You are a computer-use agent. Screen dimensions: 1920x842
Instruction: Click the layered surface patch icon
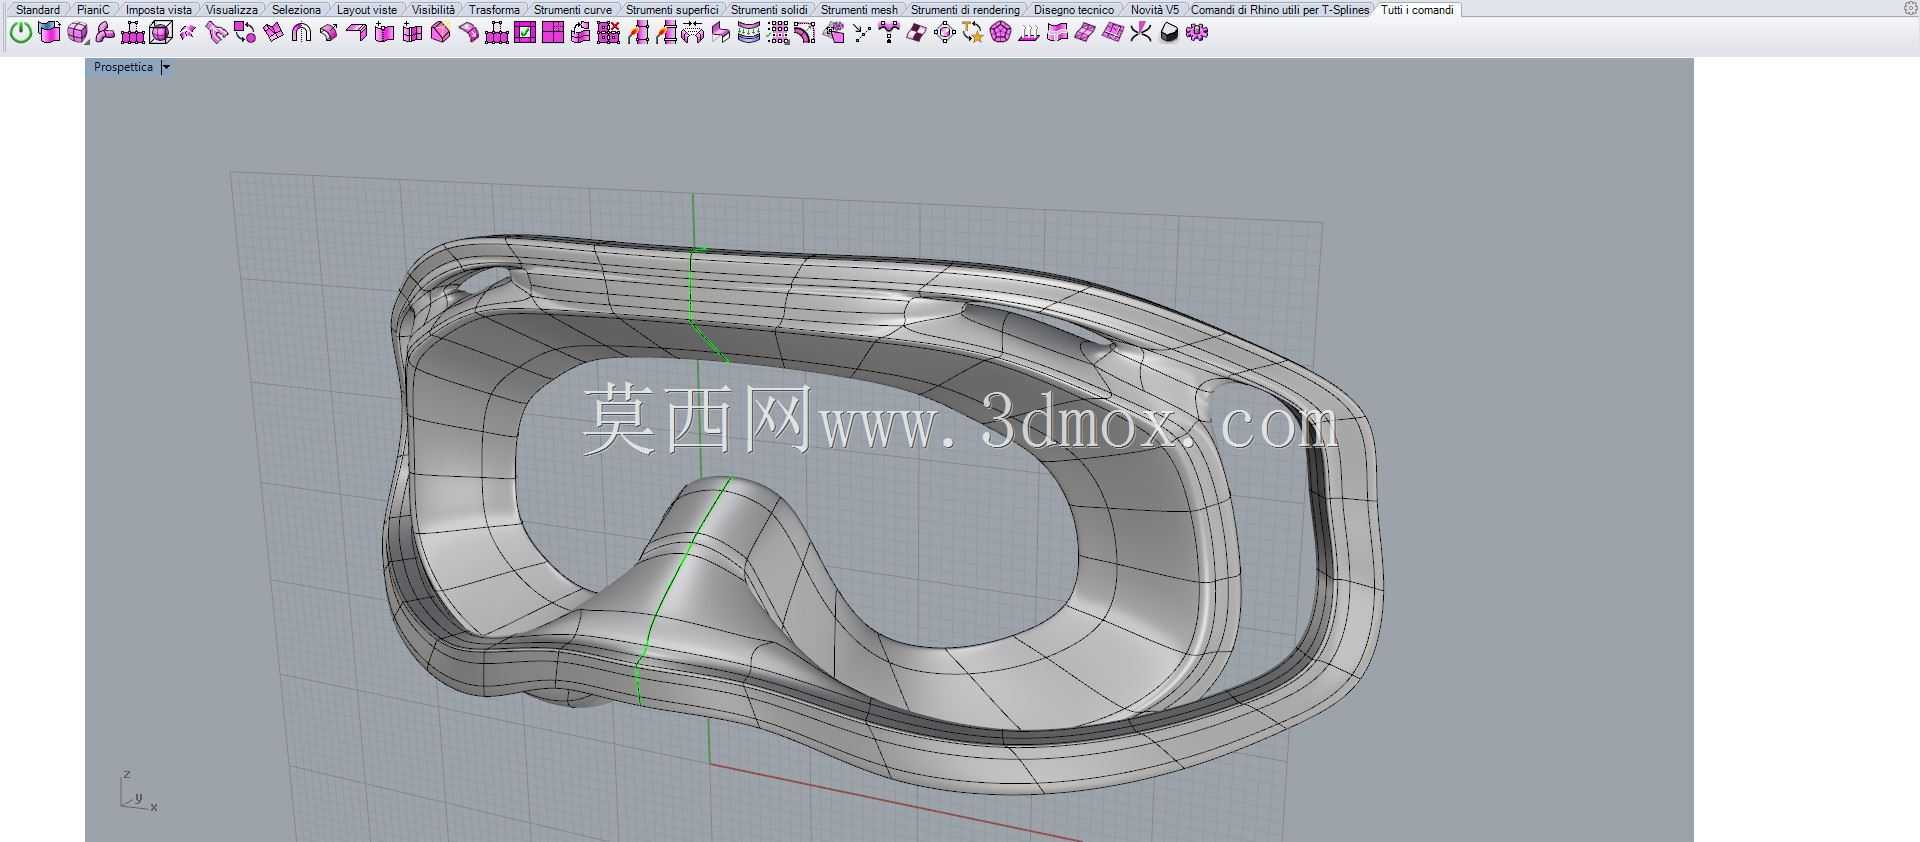[x=1057, y=33]
